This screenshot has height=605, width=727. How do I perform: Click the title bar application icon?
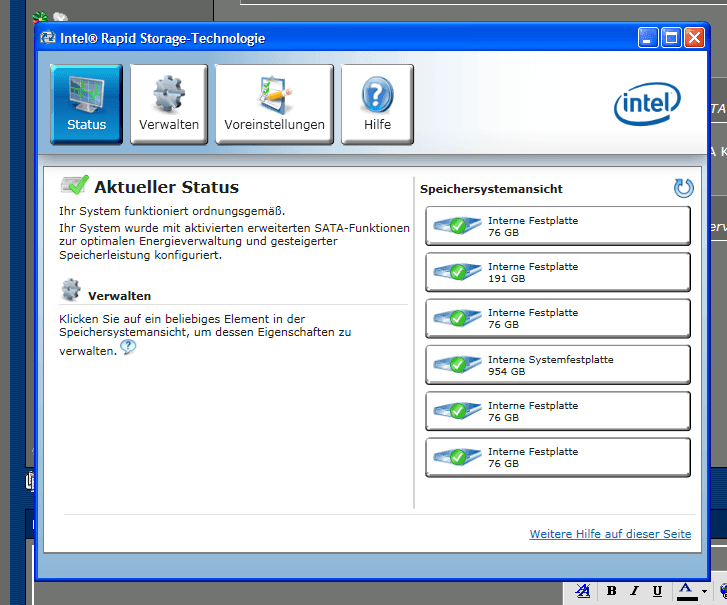(x=48, y=38)
